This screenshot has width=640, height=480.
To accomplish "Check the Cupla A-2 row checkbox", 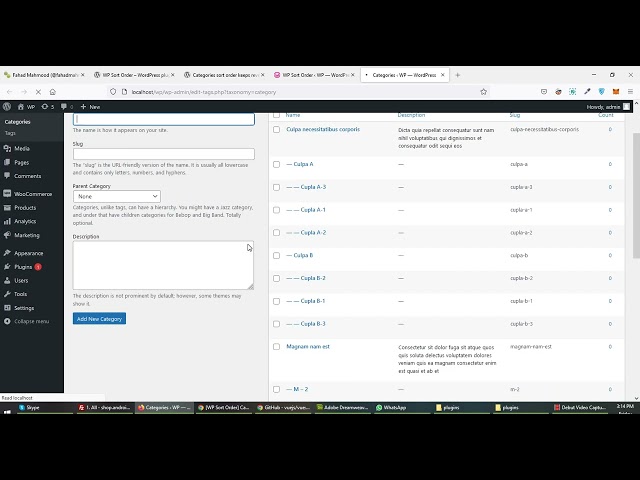I will point(276,233).
